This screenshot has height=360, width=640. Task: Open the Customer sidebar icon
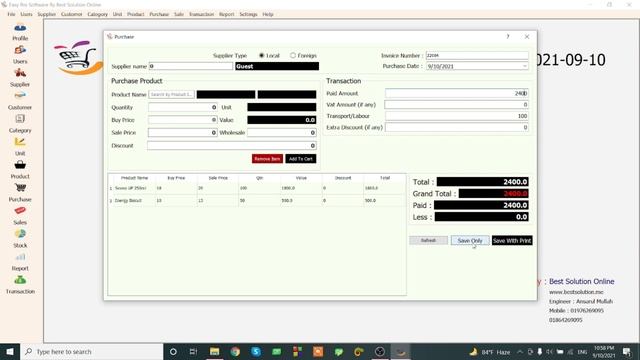click(x=20, y=96)
